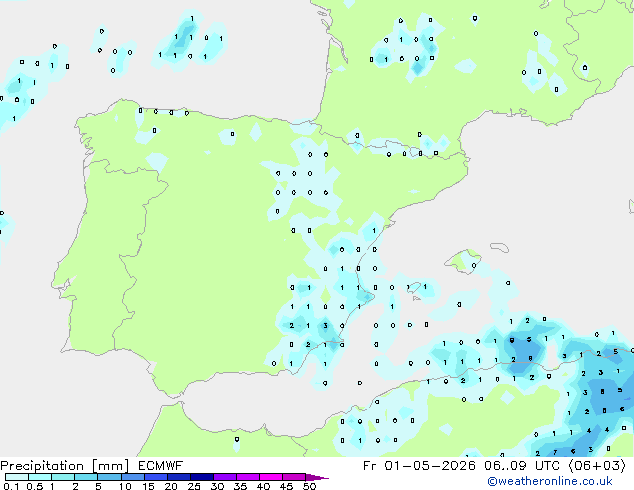Viewport: 634px width, 490px height.
Task: Click the legend label '25'
Action: click(194, 486)
